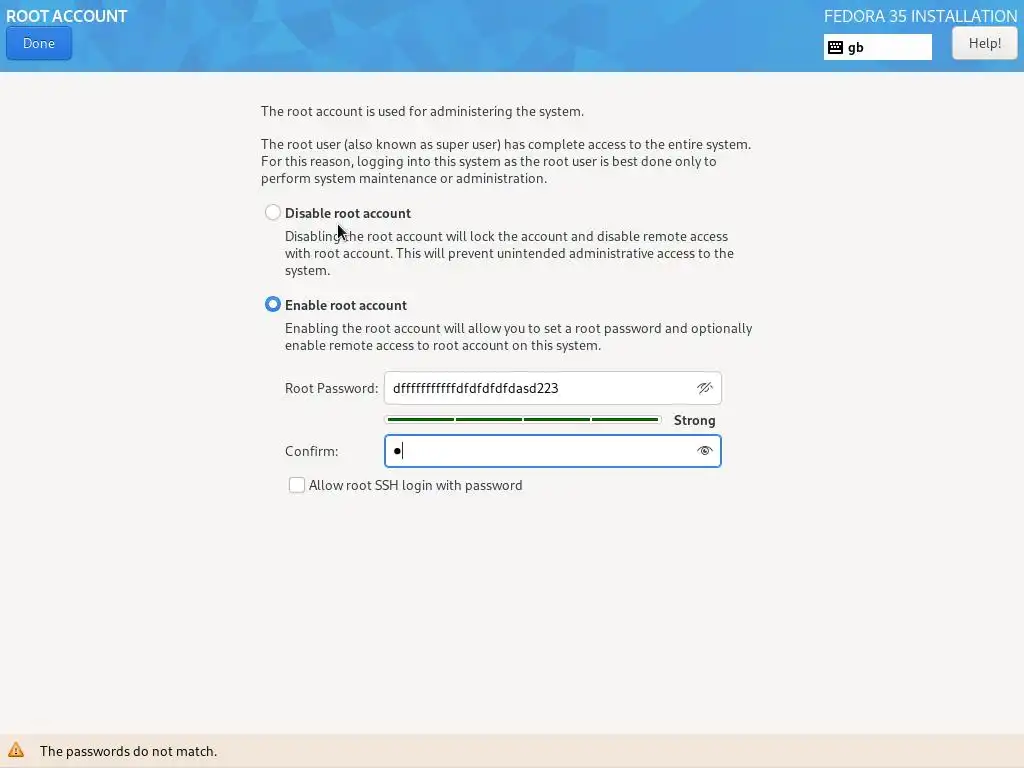Select the Enable root account radio button
1024x768 pixels.
point(273,304)
